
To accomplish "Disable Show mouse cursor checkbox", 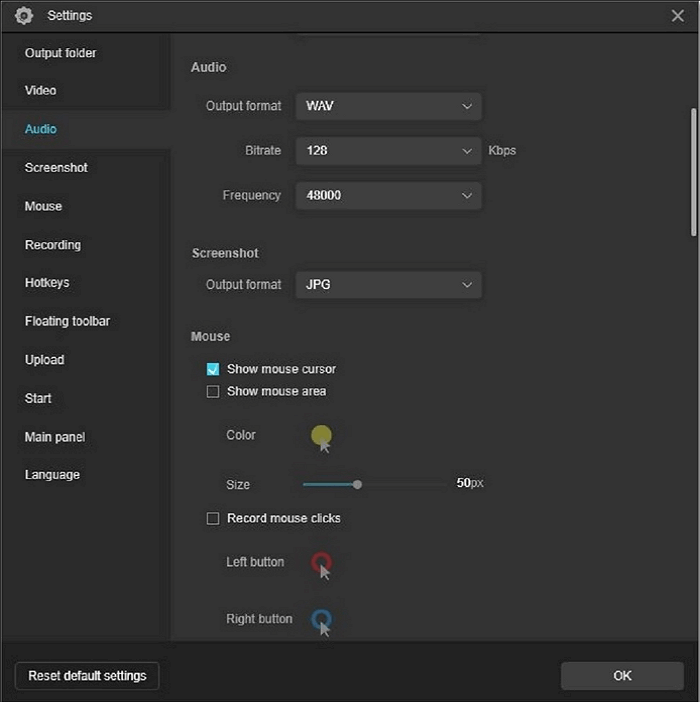I will (213, 369).
